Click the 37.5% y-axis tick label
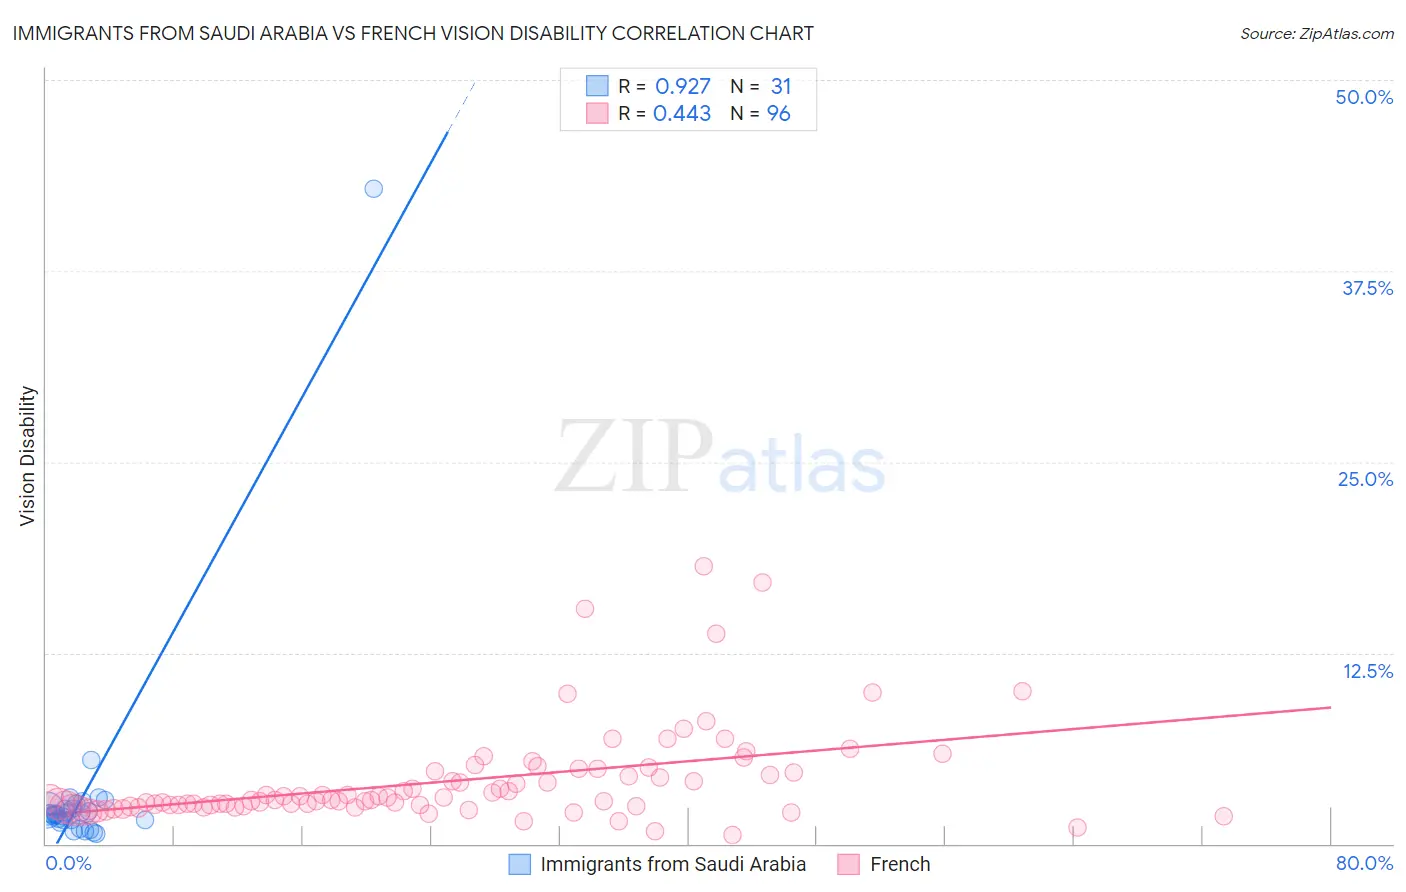This screenshot has width=1406, height=892. pos(1367,288)
